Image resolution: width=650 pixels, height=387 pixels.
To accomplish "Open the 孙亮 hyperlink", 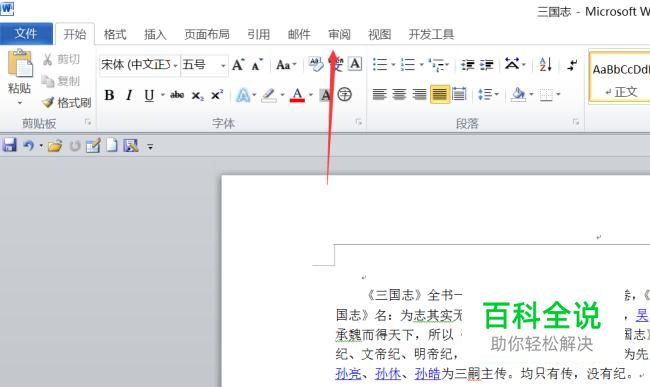I will [x=348, y=374].
